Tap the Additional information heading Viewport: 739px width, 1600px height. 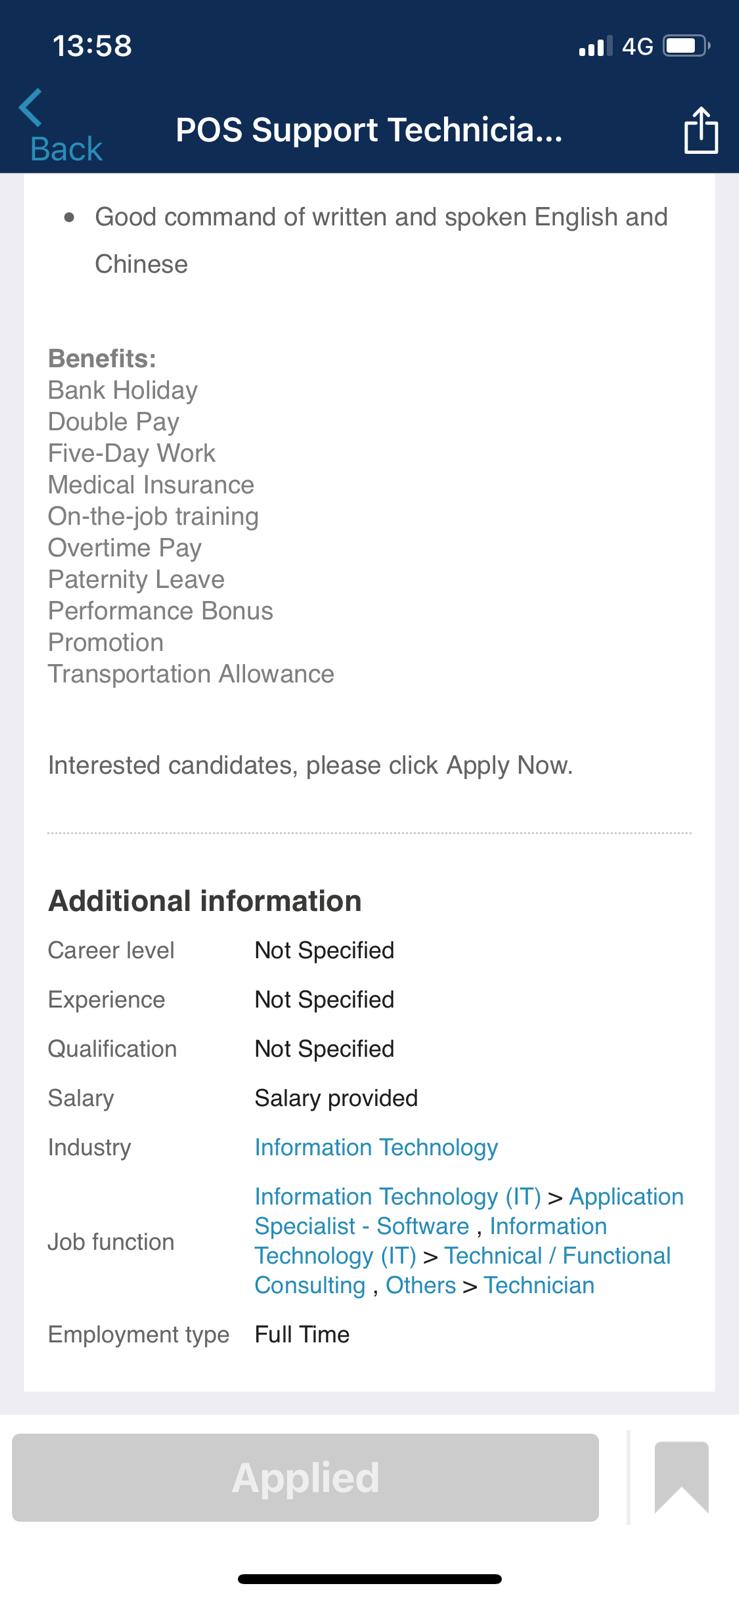click(205, 901)
